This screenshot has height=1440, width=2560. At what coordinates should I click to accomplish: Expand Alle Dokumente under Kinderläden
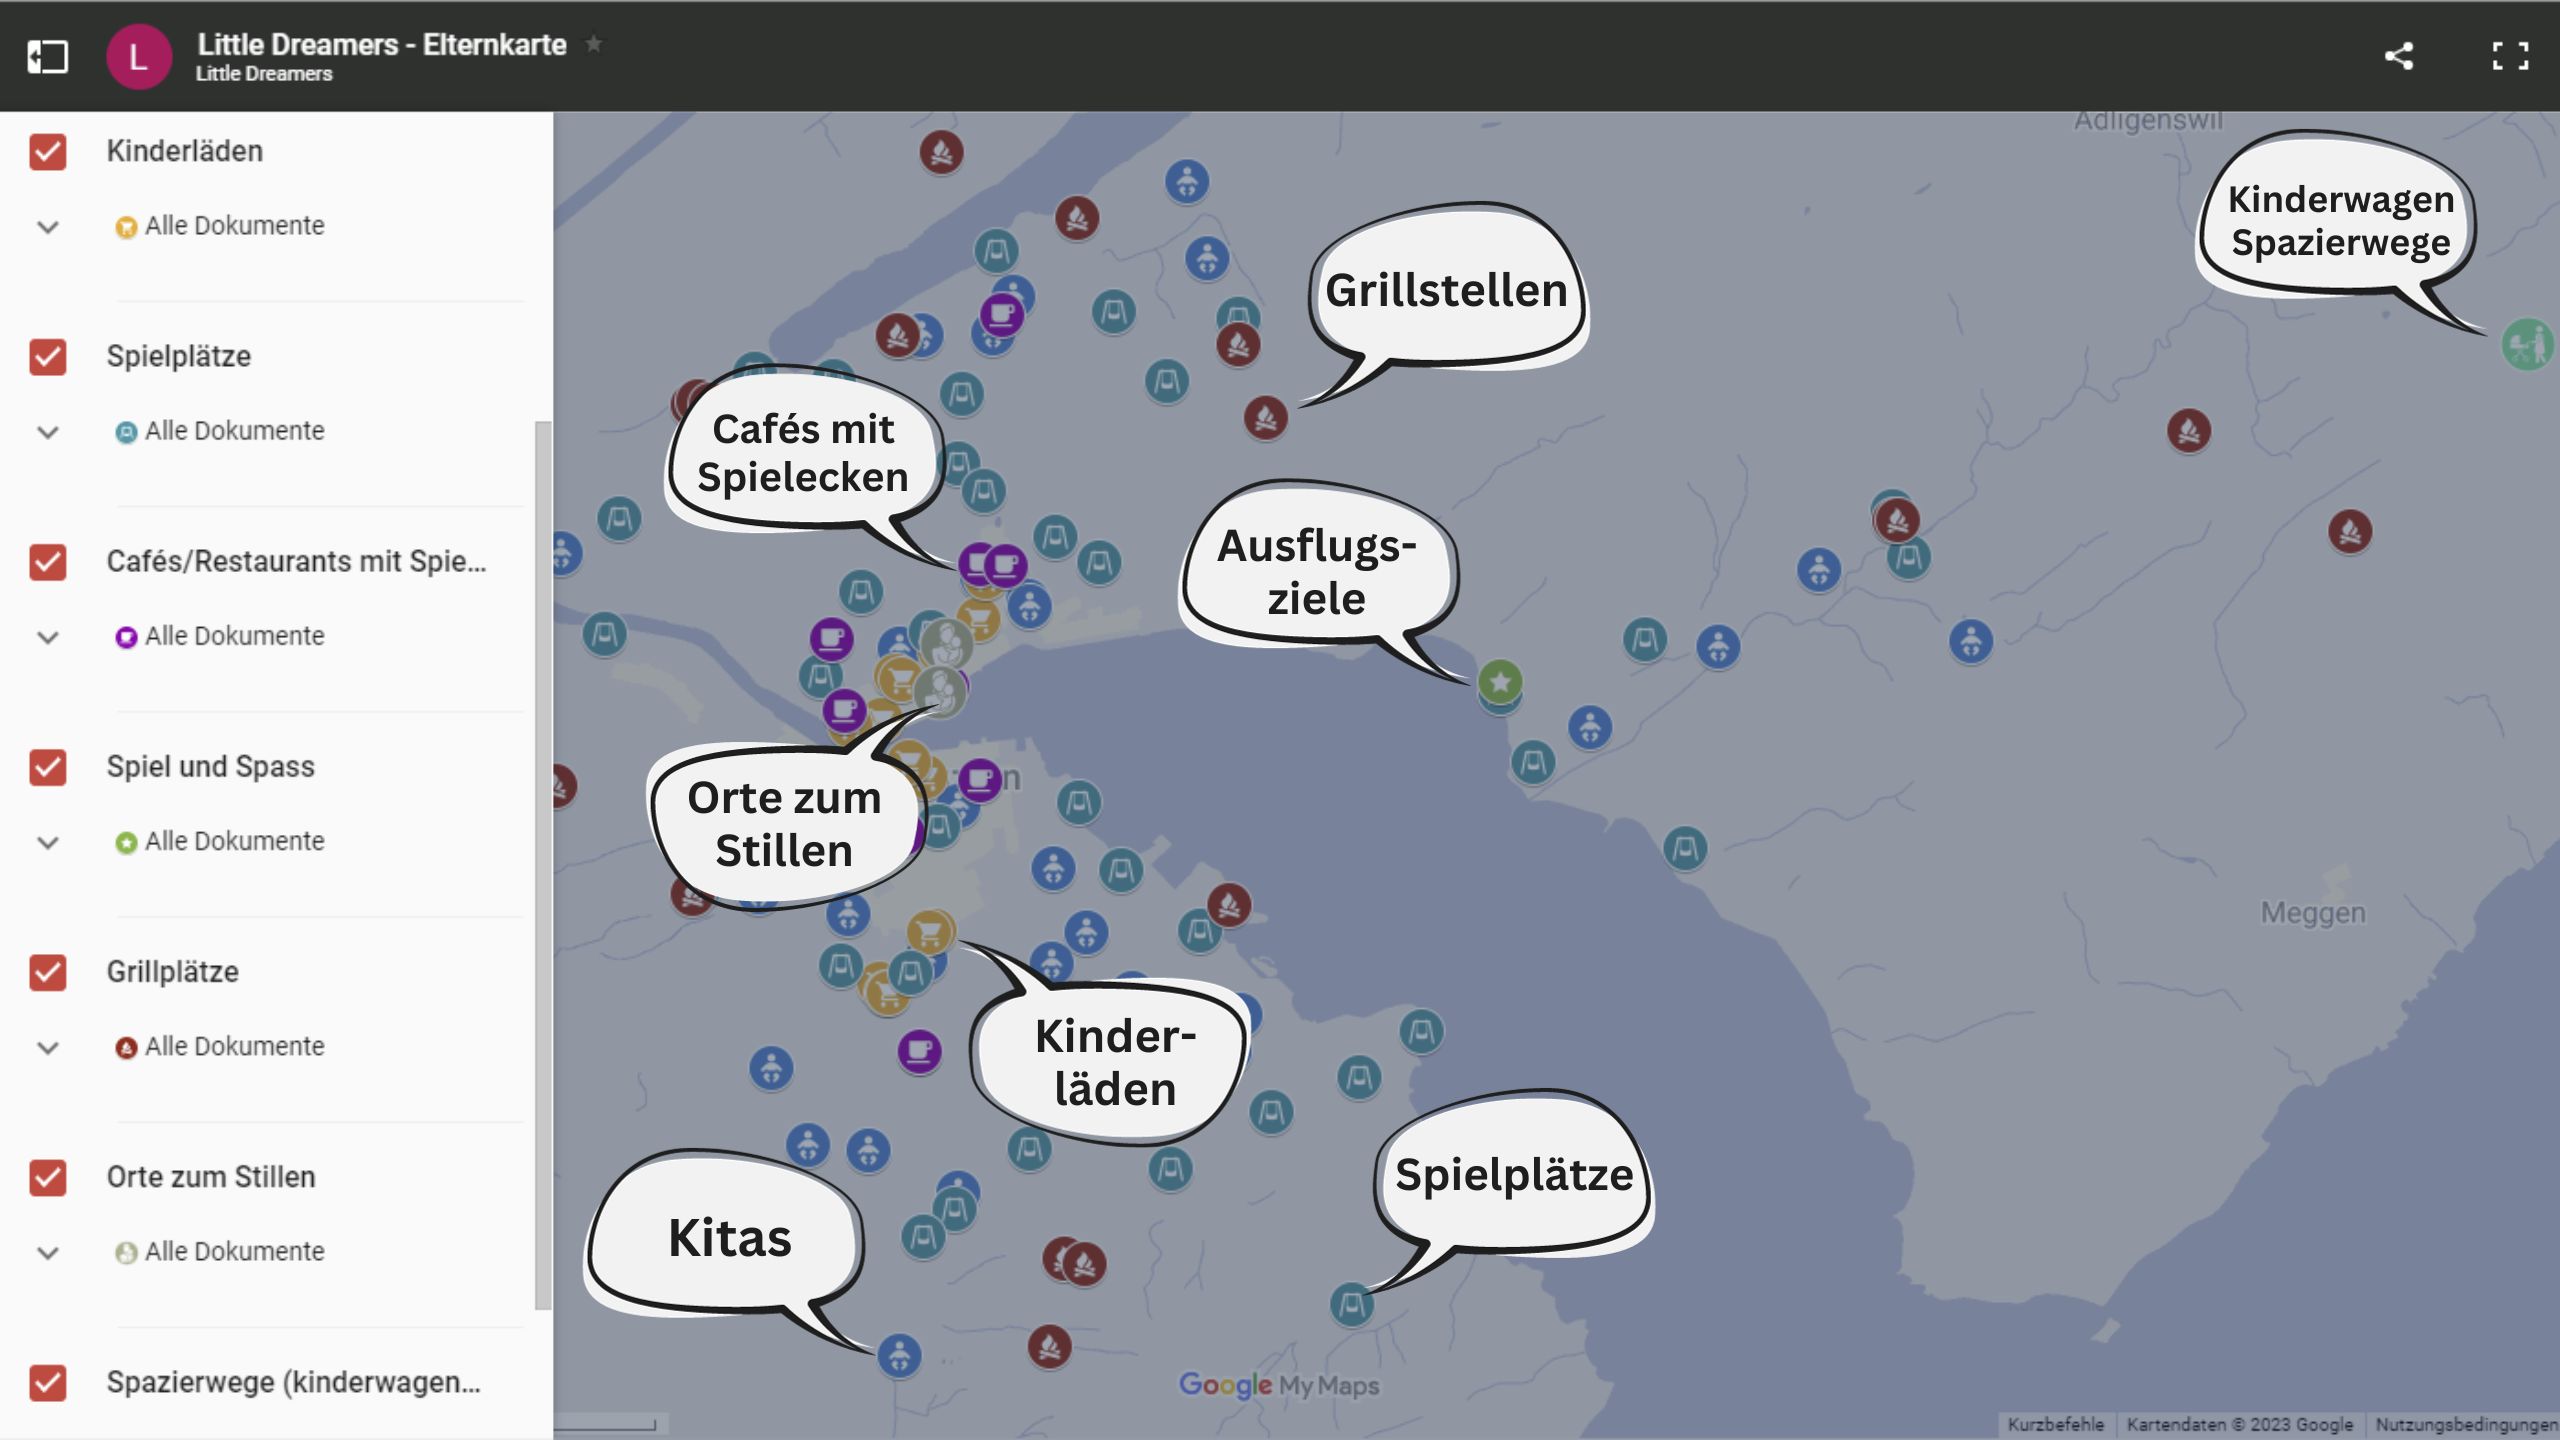(x=48, y=227)
